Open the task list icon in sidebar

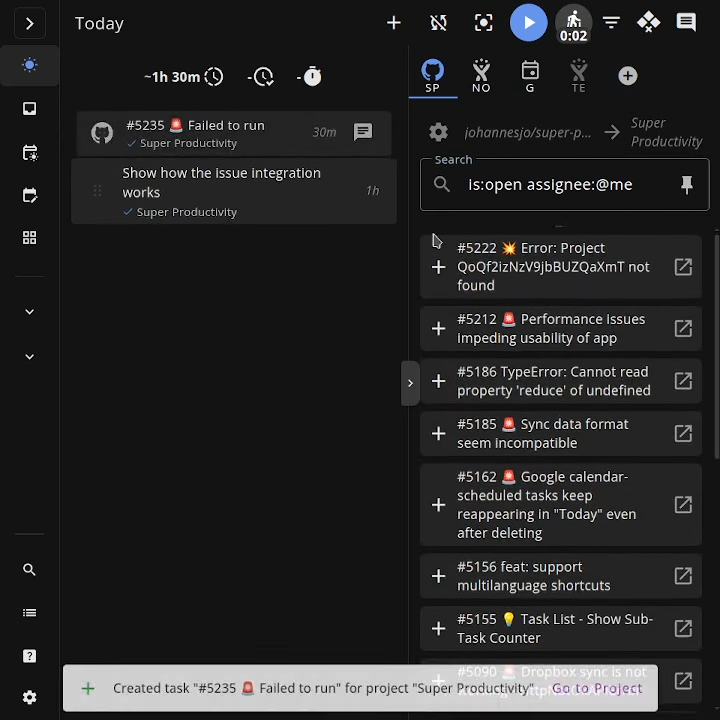pyautogui.click(x=29, y=613)
